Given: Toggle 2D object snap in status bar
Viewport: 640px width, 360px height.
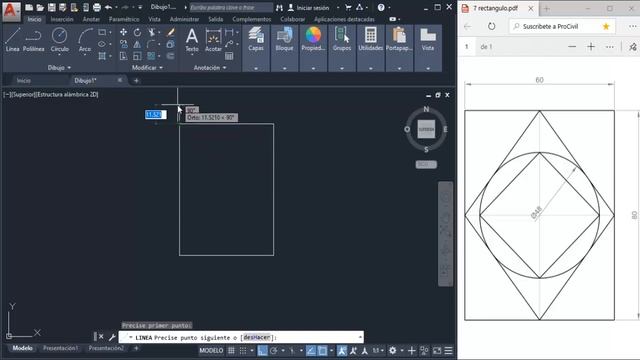Looking at the screenshot, I should point(322,351).
